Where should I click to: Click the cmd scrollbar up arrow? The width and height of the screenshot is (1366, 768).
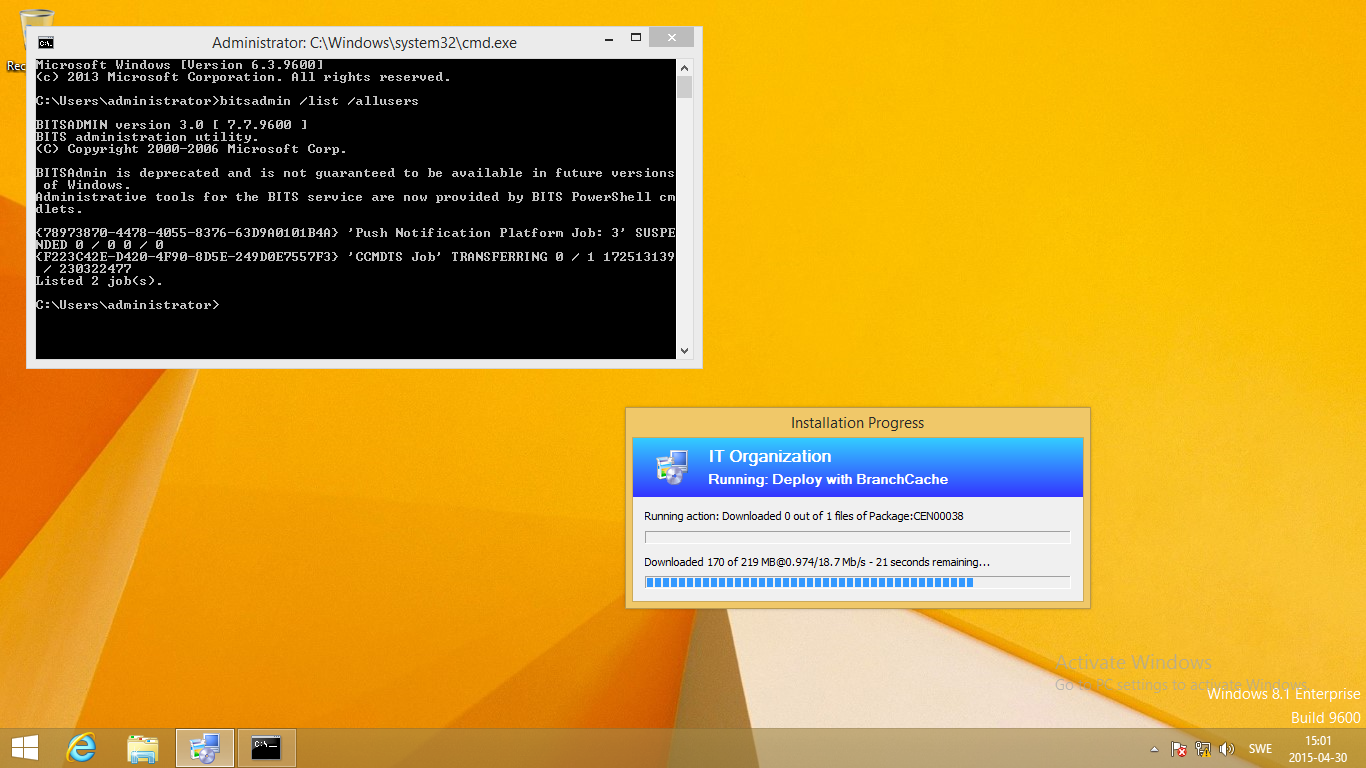685,68
